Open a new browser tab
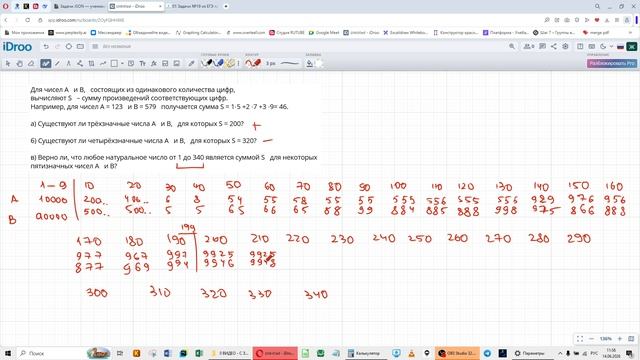The image size is (640, 360). [x=226, y=6]
